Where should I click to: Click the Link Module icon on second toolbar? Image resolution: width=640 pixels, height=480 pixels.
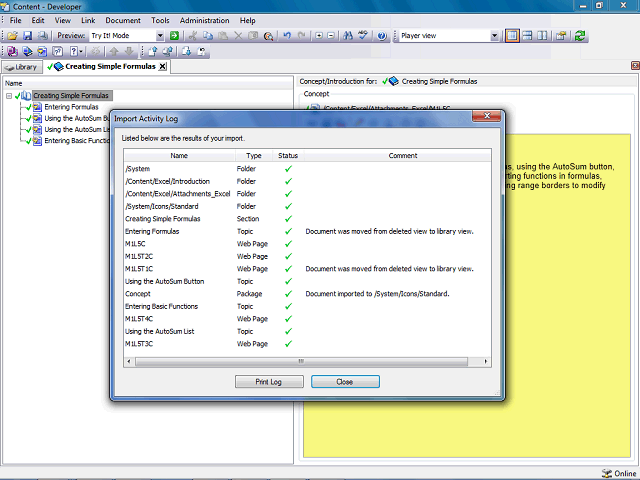click(12, 51)
